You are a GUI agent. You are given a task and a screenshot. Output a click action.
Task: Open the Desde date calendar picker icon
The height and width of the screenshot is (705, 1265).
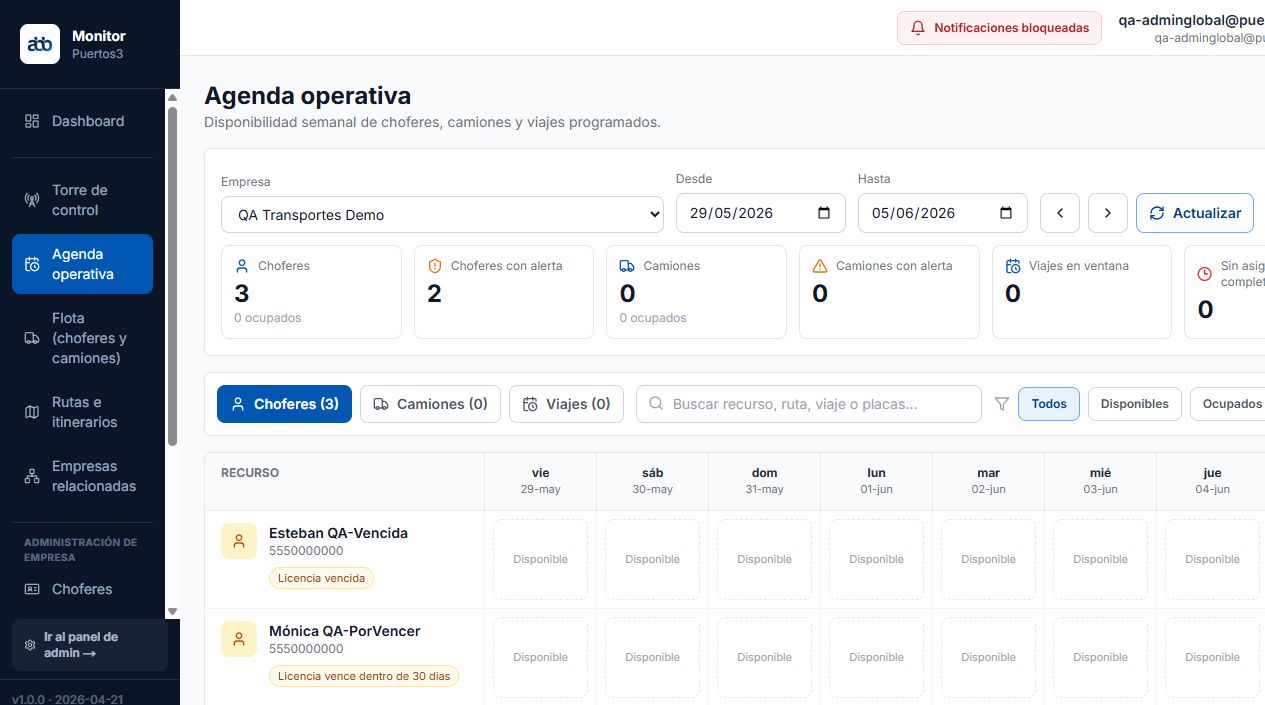(824, 213)
